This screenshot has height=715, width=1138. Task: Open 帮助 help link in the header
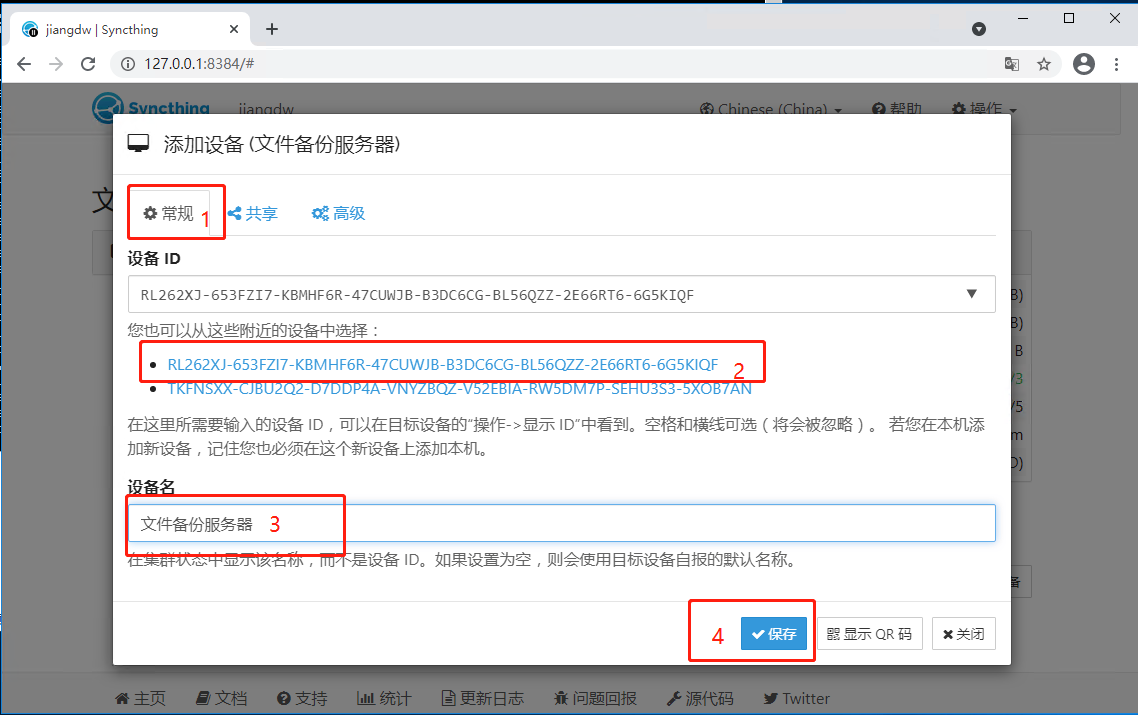(x=896, y=108)
